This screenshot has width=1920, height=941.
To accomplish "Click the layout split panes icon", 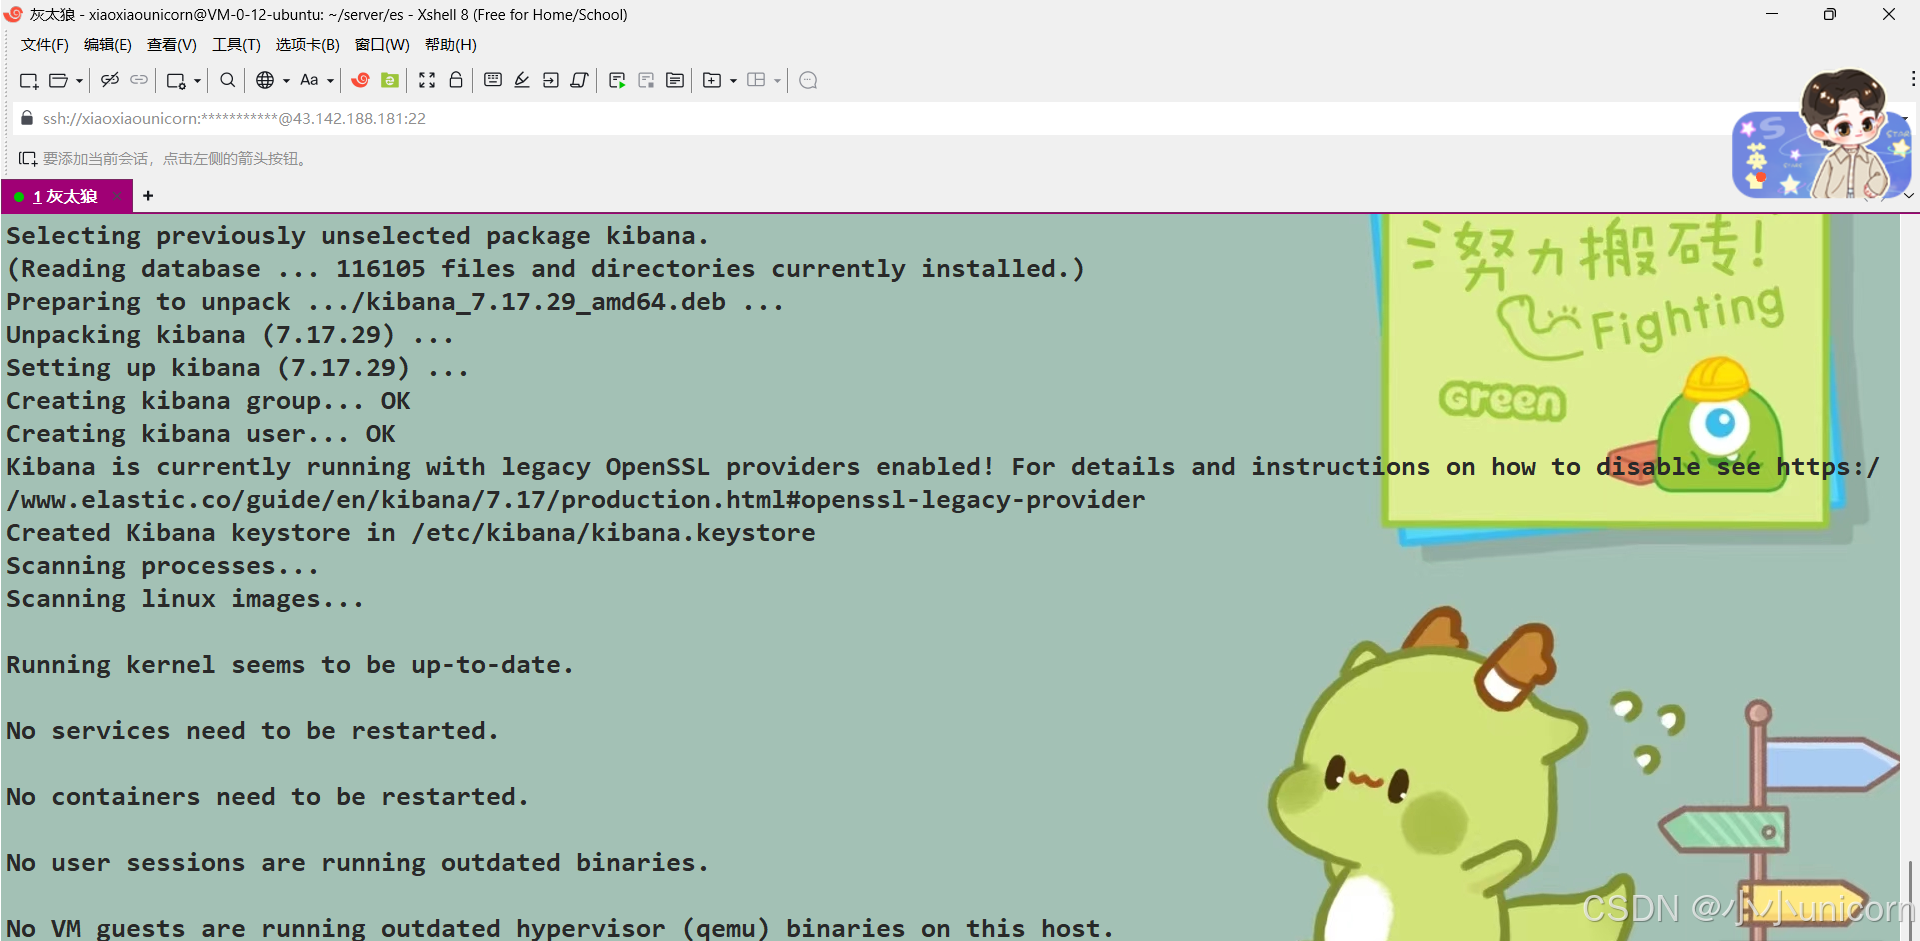I will [x=756, y=80].
